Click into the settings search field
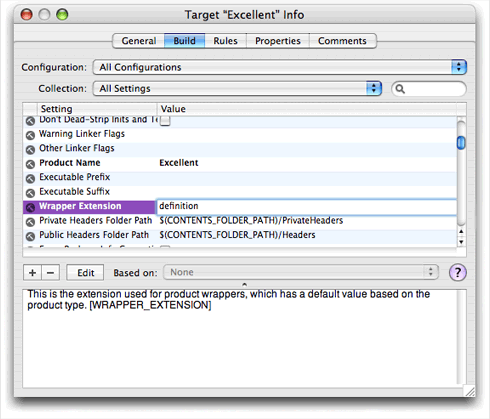Screen dimensions: 490x419 pyautogui.click(x=429, y=89)
